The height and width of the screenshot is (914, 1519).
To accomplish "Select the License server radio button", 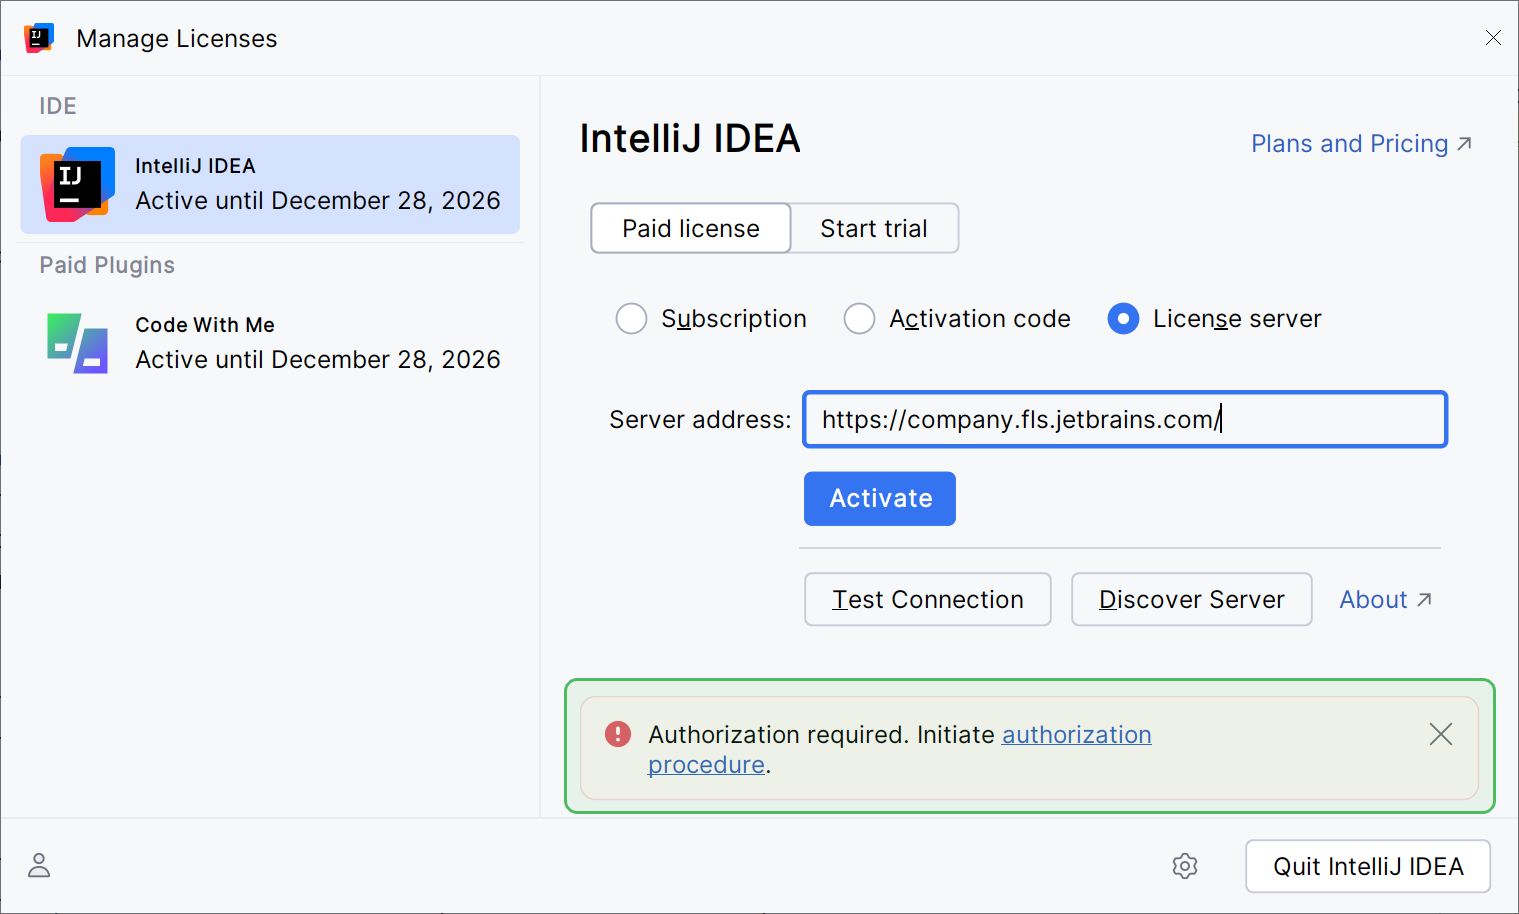I will [x=1123, y=318].
